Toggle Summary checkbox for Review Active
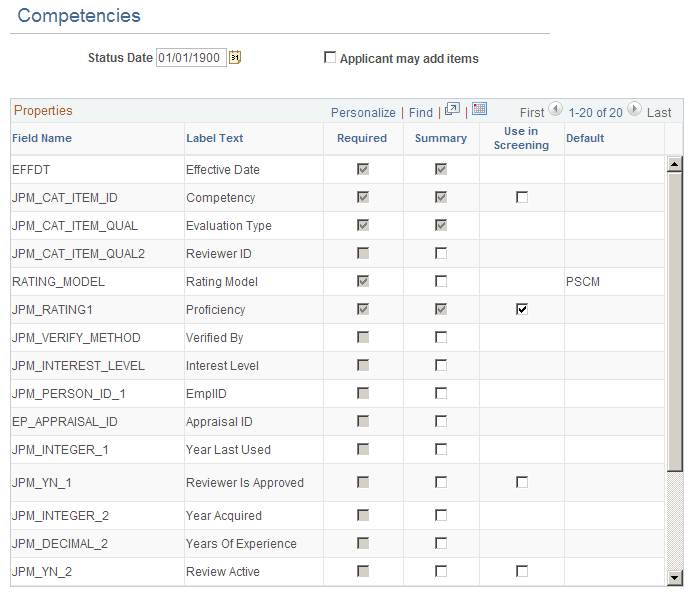 [441, 571]
